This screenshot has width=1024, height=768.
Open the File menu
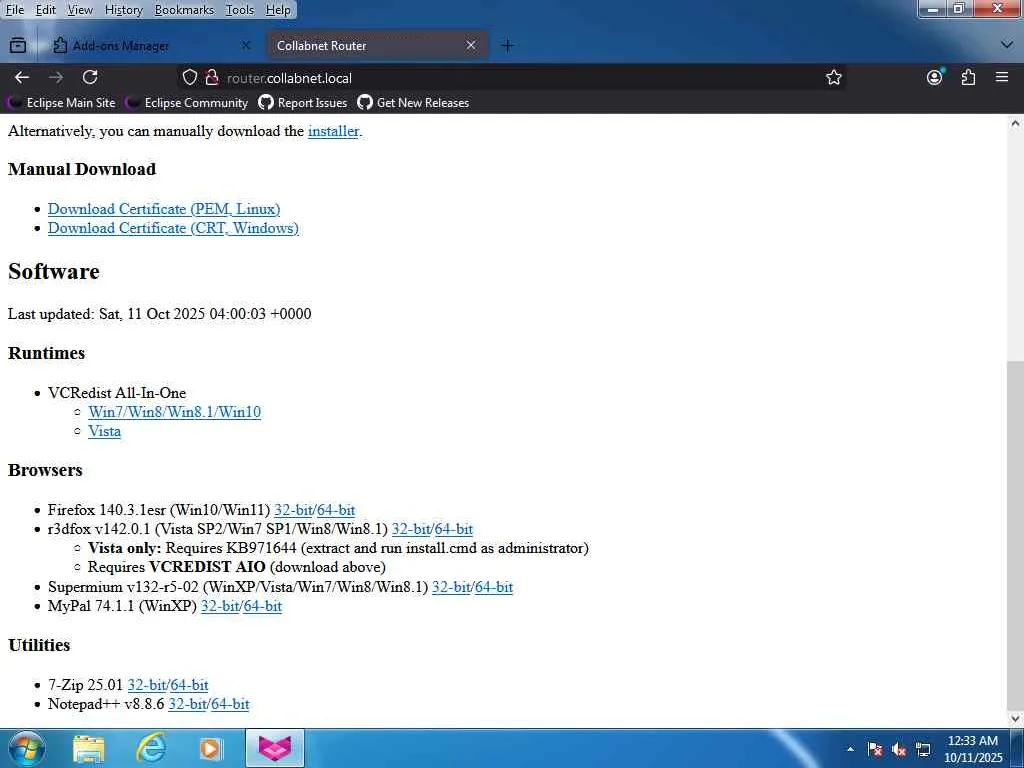(14, 10)
